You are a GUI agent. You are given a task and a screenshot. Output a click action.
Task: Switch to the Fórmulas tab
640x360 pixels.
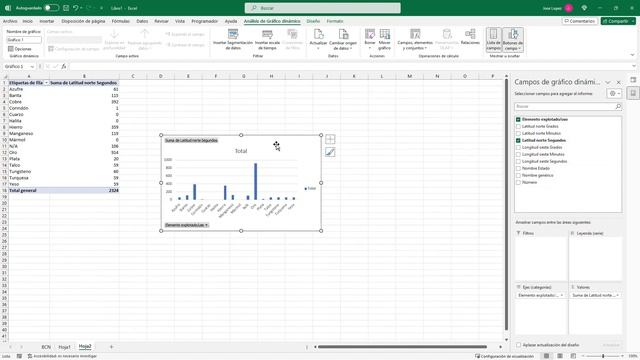tap(120, 21)
